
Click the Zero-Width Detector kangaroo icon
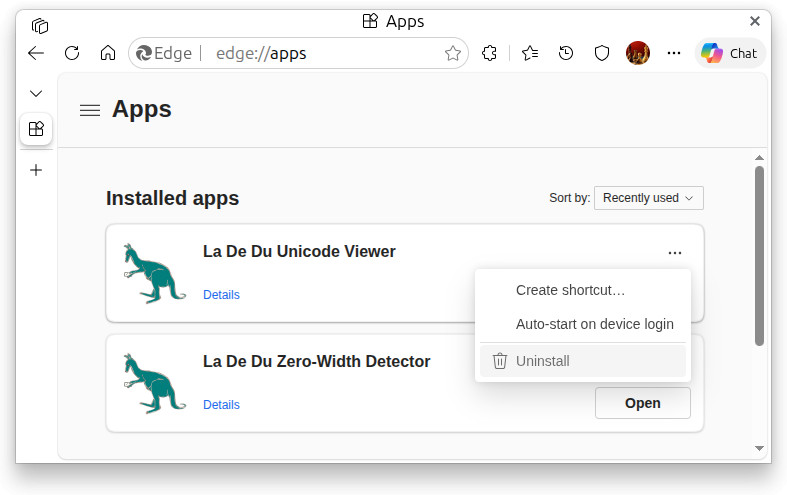tap(155, 384)
